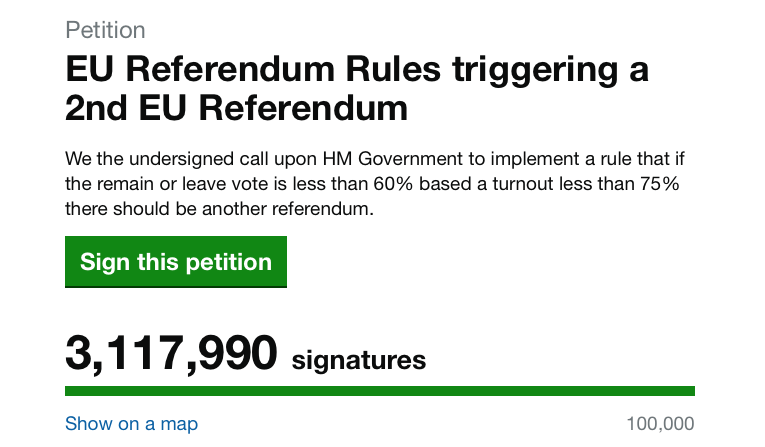Click the 2nd EU Referendum heading line
The image size is (765, 447).
[x=237, y=108]
